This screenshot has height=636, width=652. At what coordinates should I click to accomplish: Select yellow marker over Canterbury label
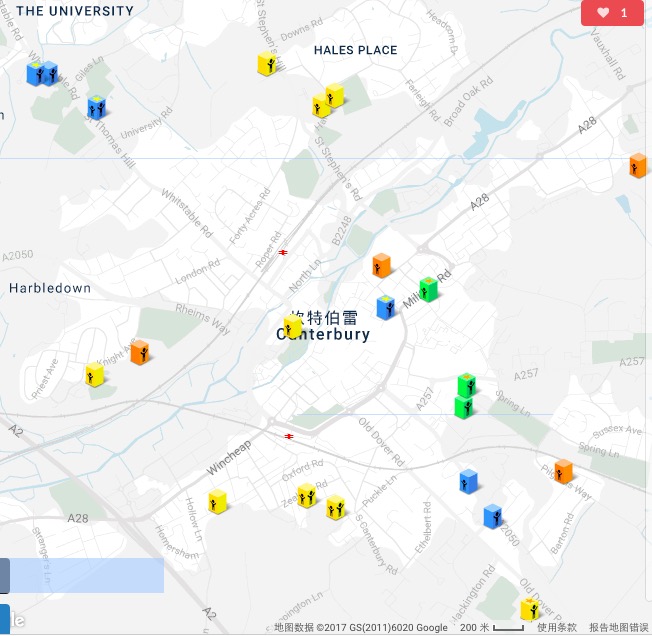[293, 326]
